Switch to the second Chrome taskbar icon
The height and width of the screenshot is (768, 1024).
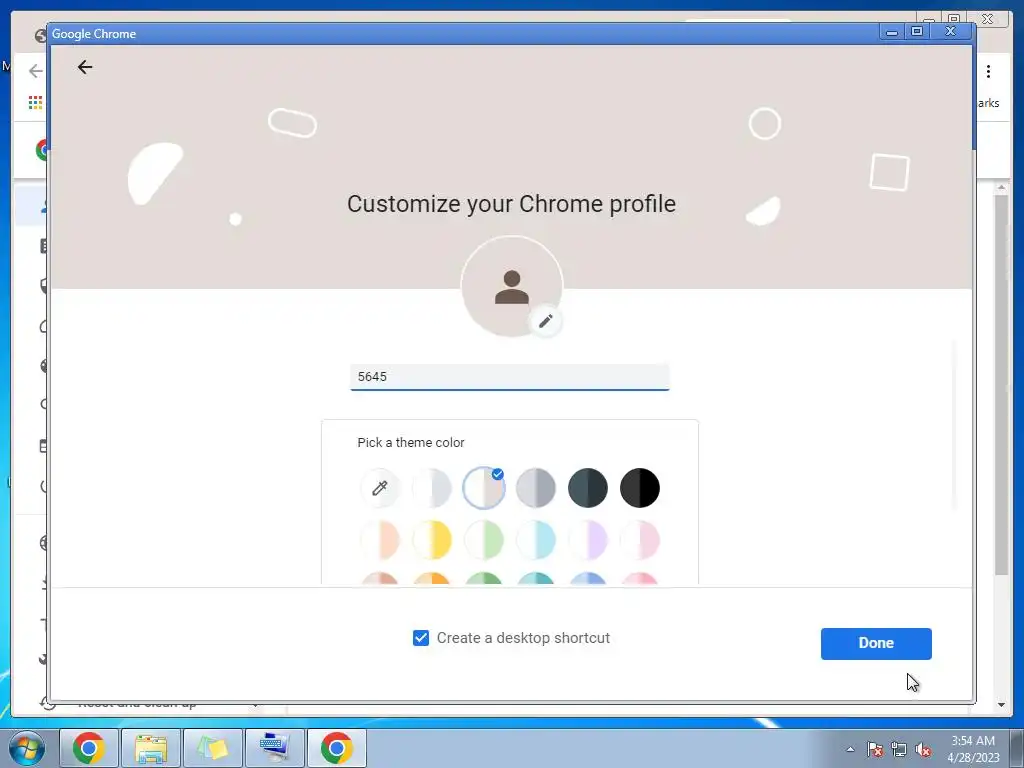click(337, 748)
